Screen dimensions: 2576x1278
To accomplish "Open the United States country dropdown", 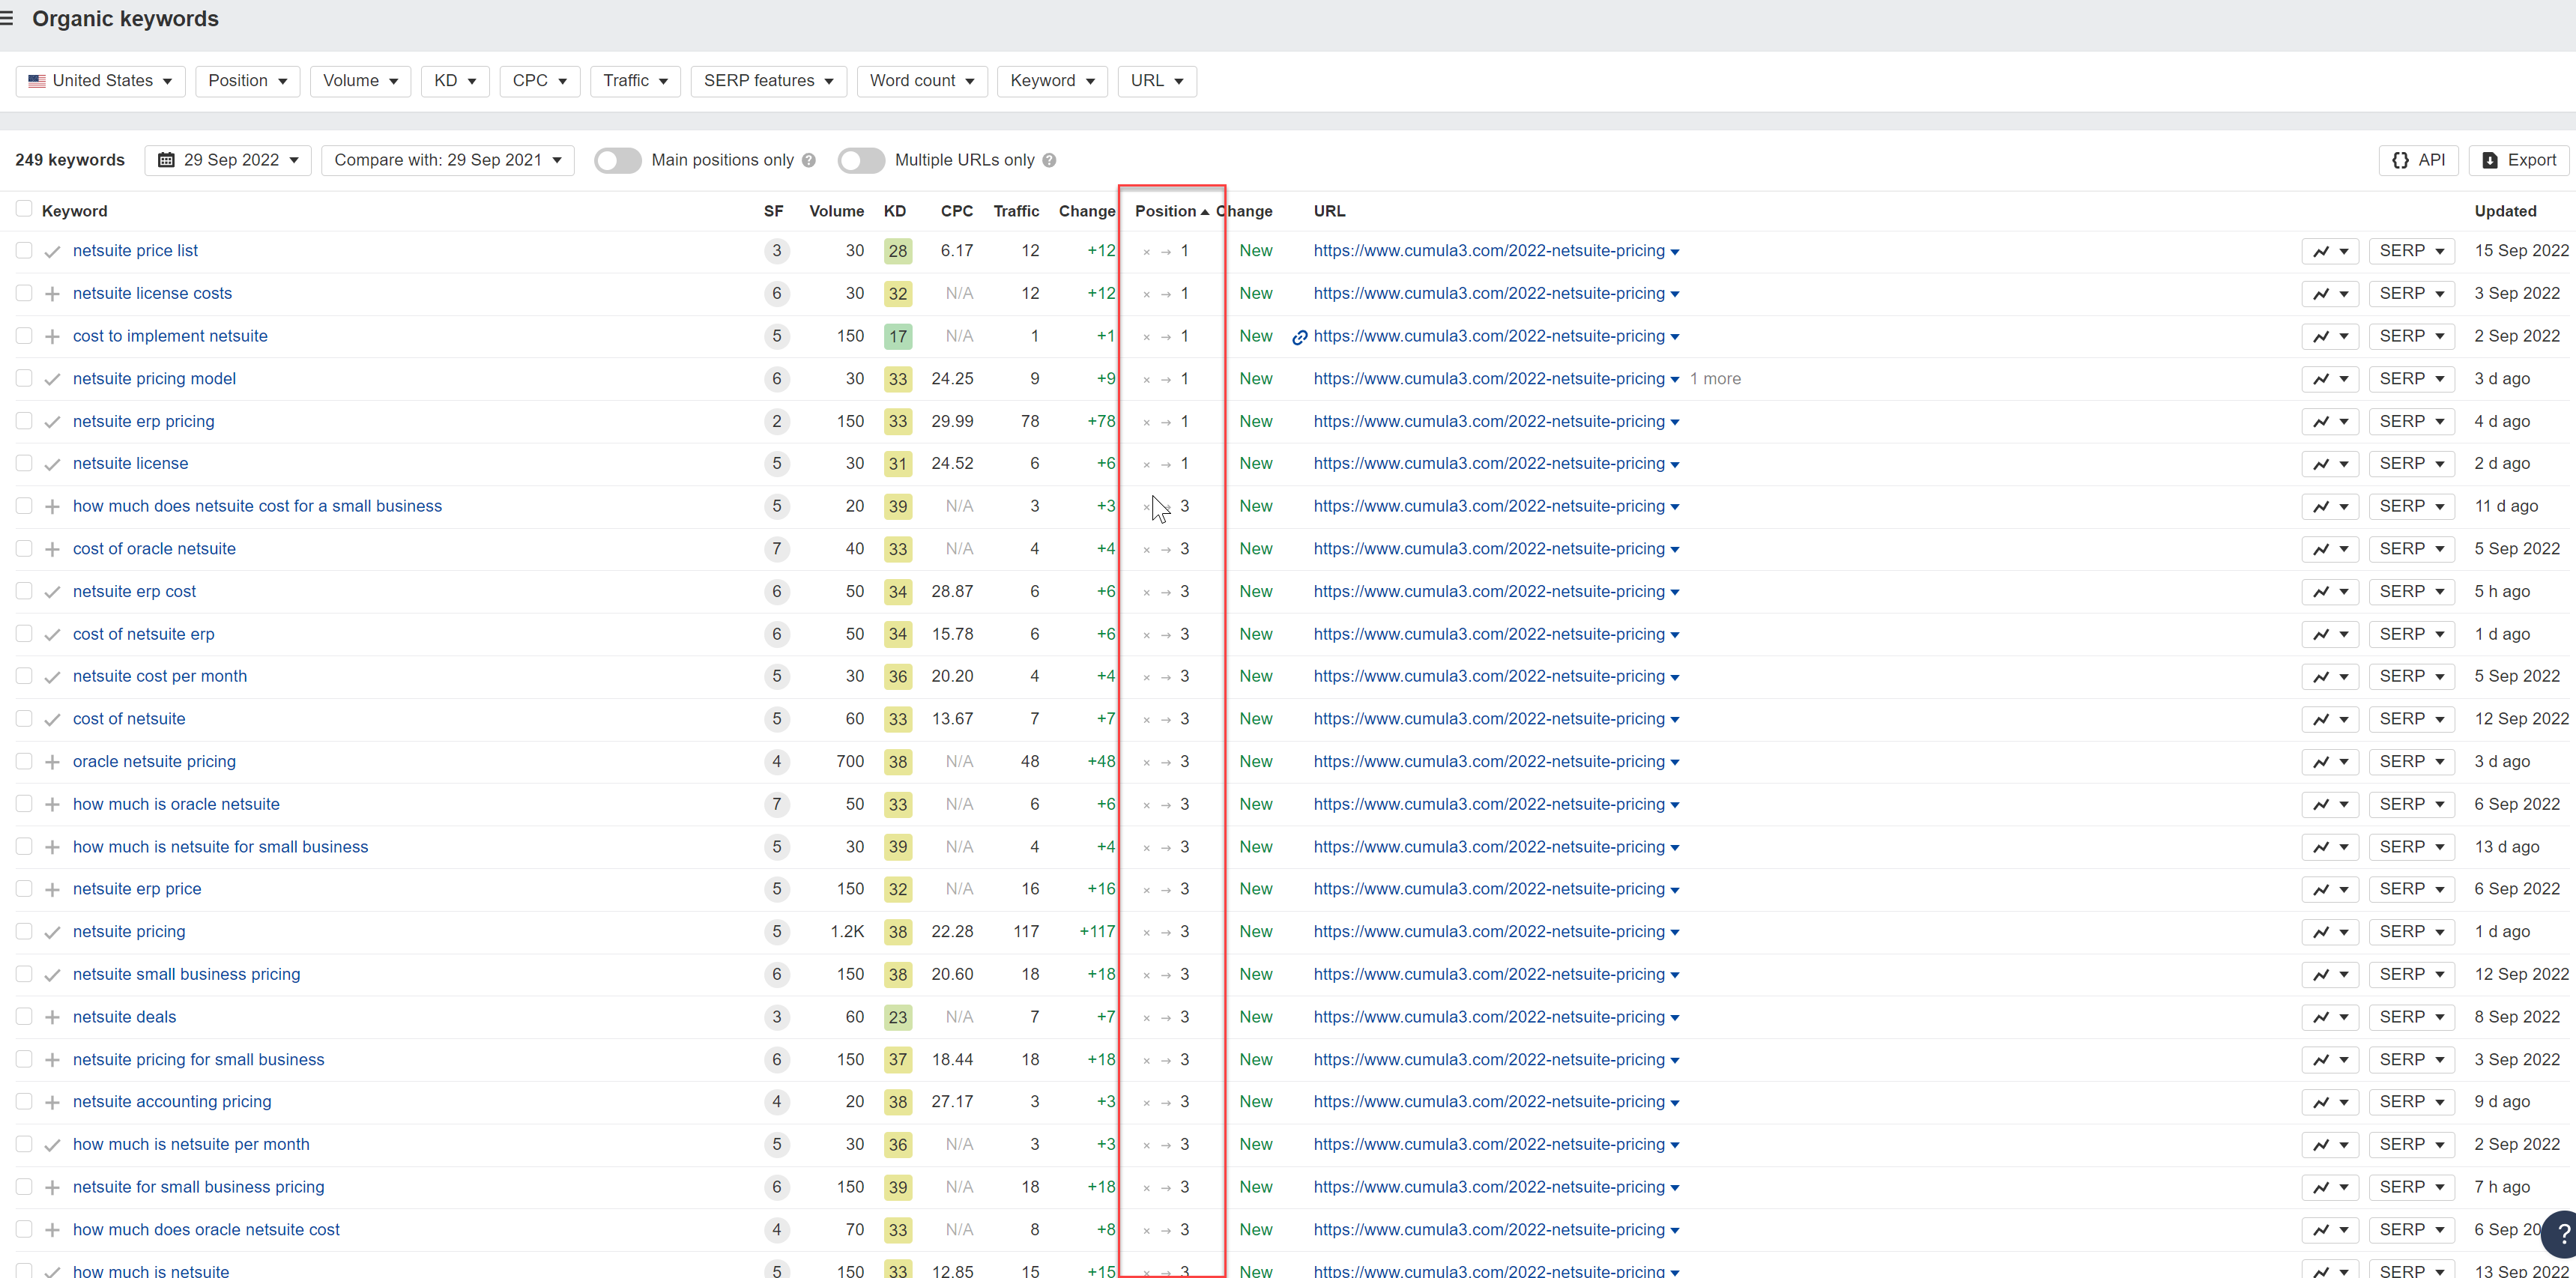I will click(x=100, y=81).
